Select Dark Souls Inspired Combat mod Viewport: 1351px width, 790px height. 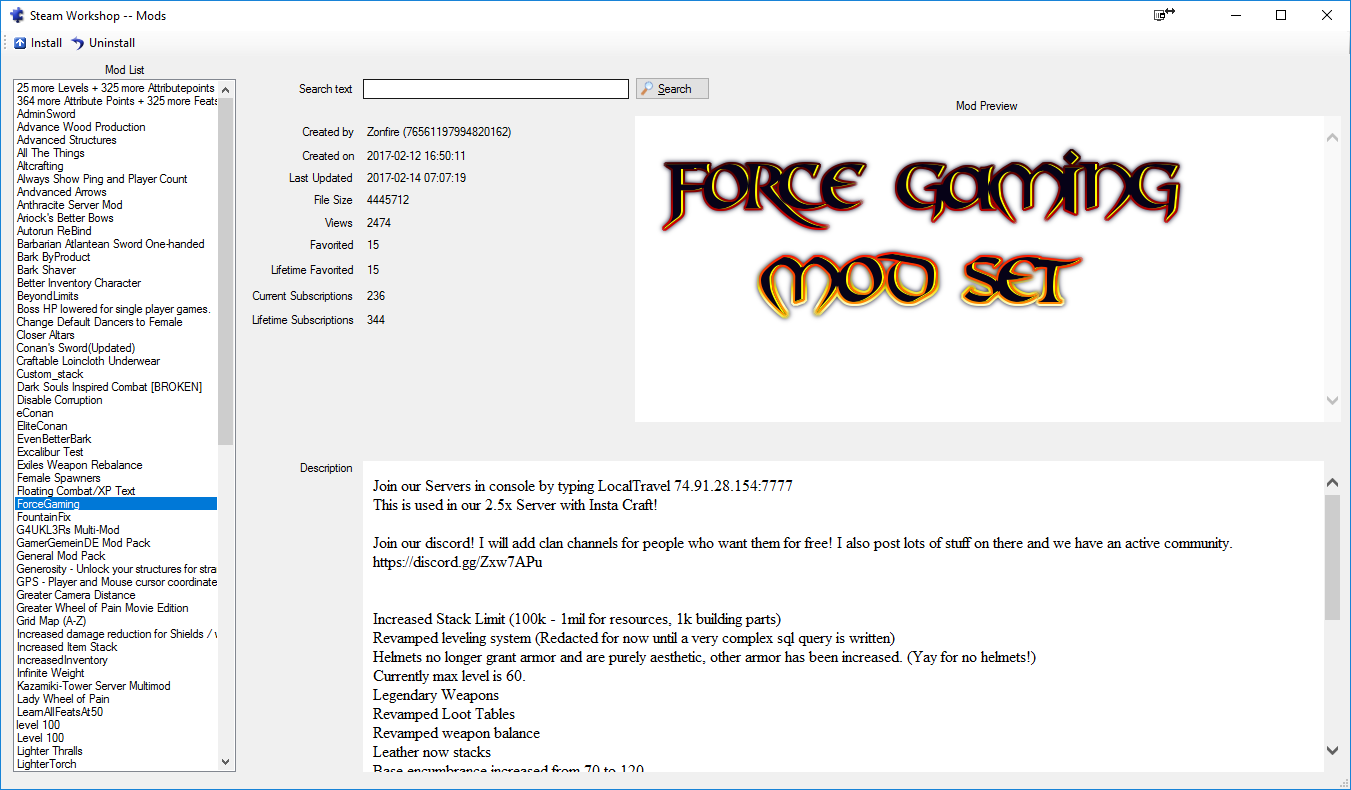tap(109, 387)
